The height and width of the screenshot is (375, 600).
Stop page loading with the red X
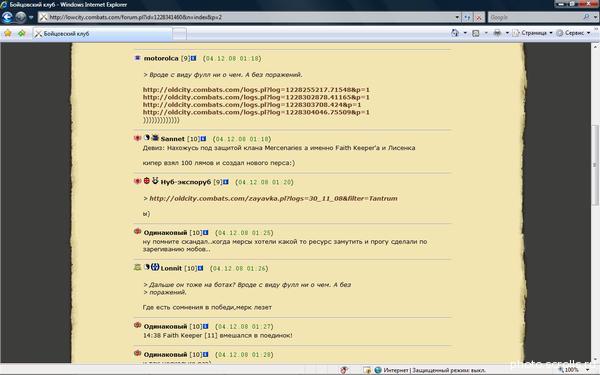point(479,17)
